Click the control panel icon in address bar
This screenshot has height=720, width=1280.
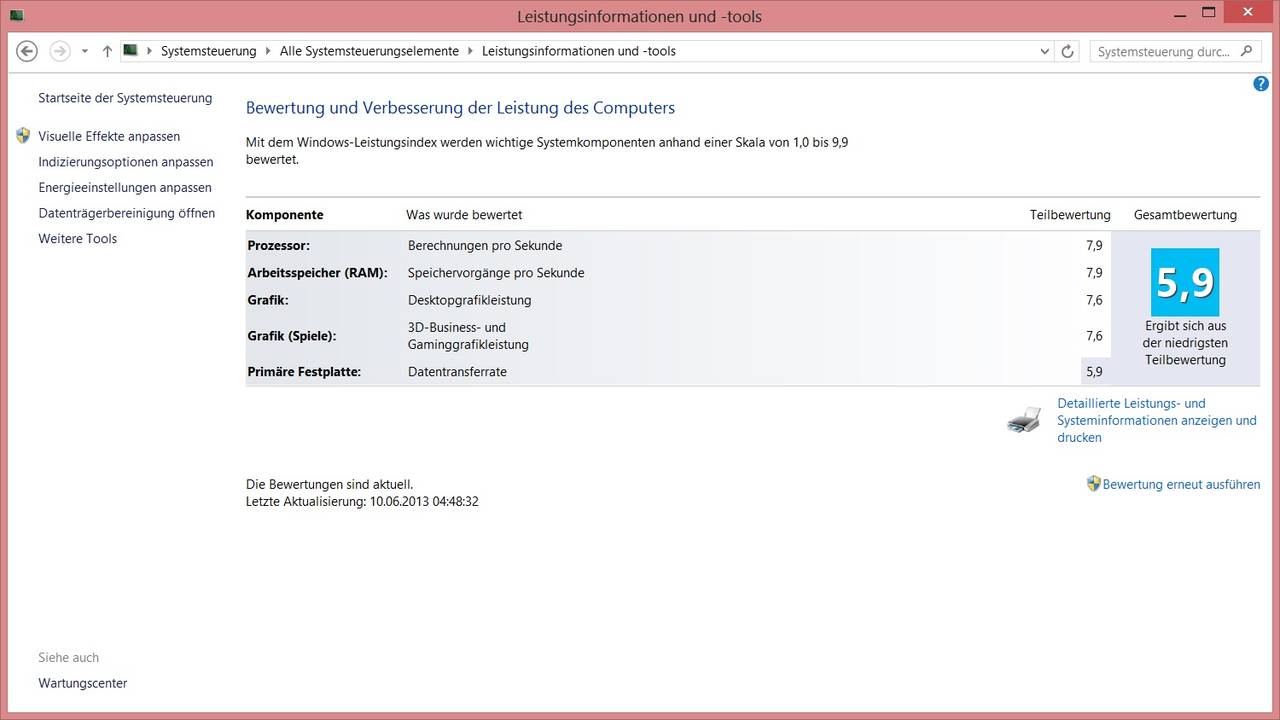coord(131,50)
